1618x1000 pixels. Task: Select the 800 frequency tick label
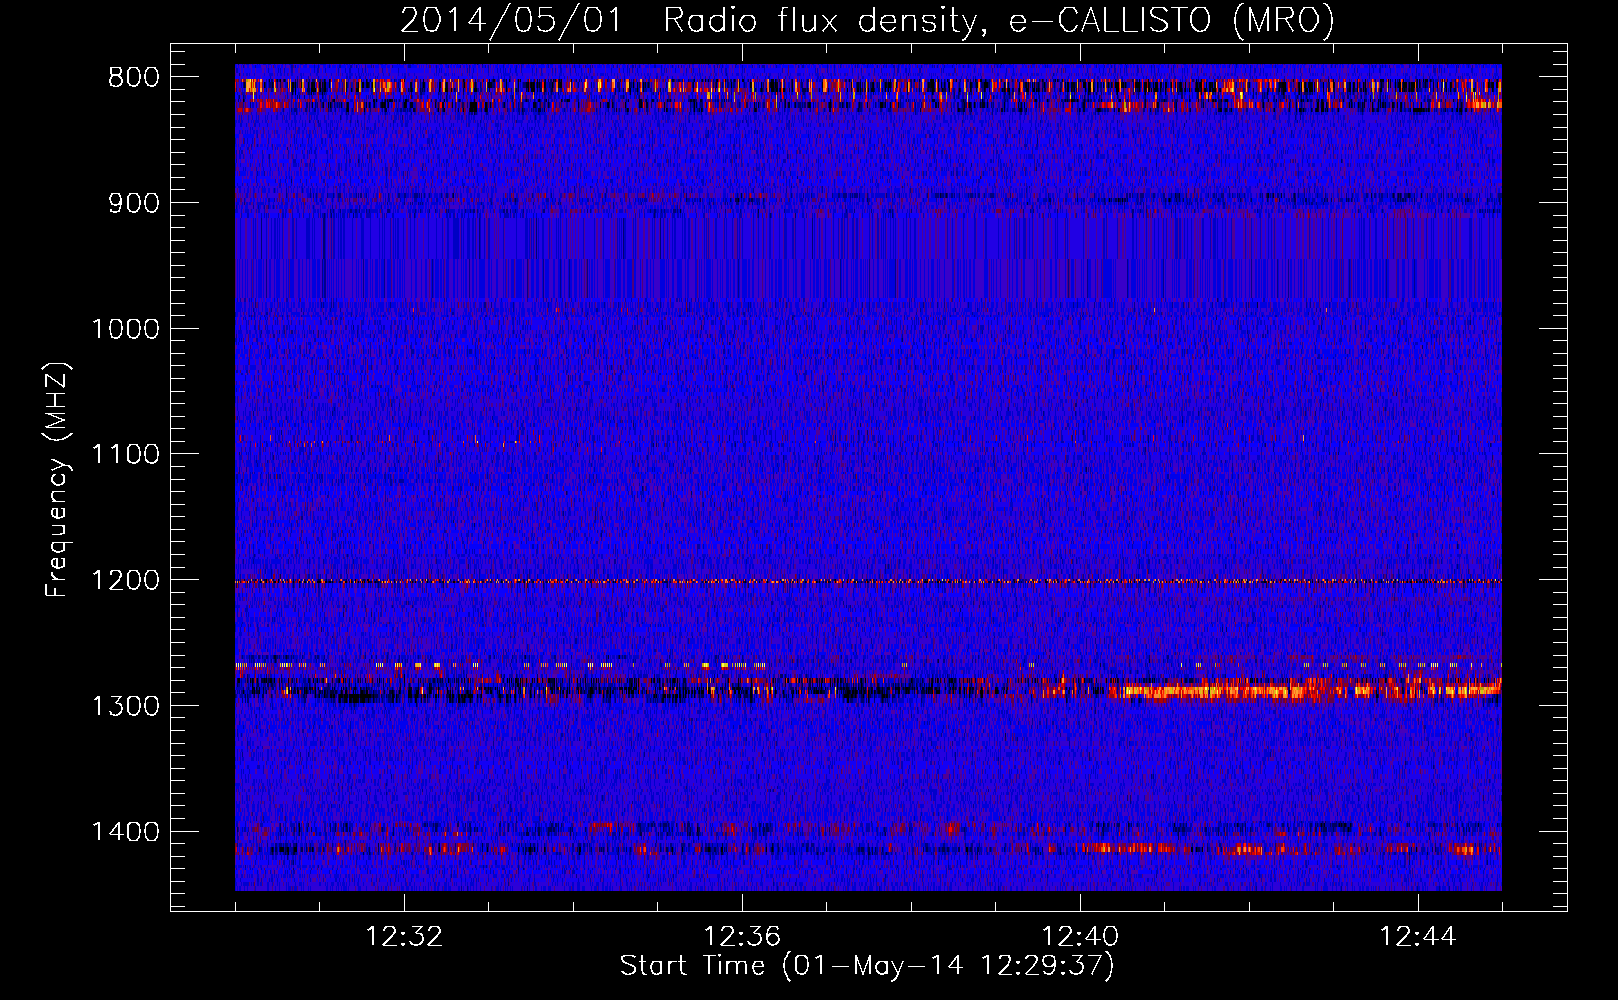click(x=133, y=78)
